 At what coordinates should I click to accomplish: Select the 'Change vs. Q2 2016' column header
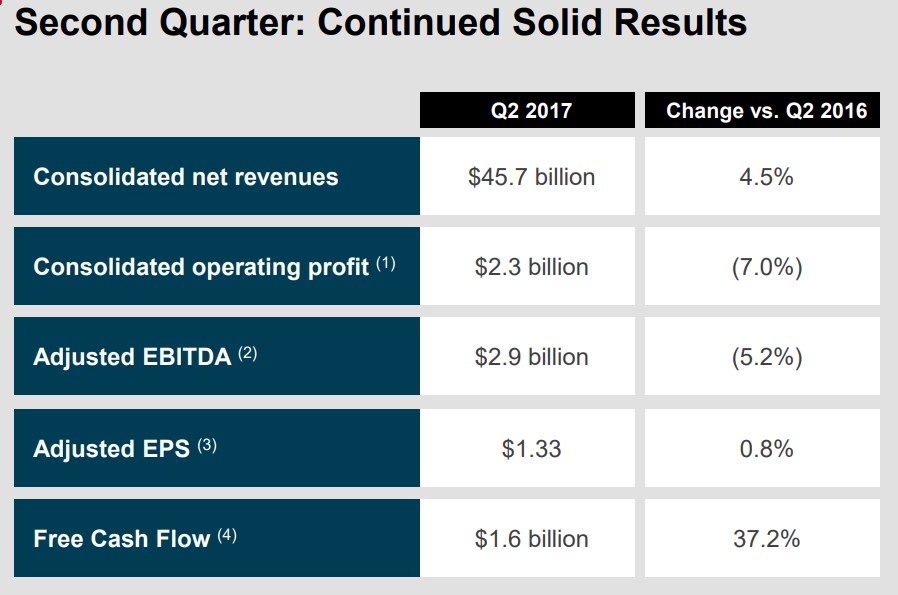[767, 110]
